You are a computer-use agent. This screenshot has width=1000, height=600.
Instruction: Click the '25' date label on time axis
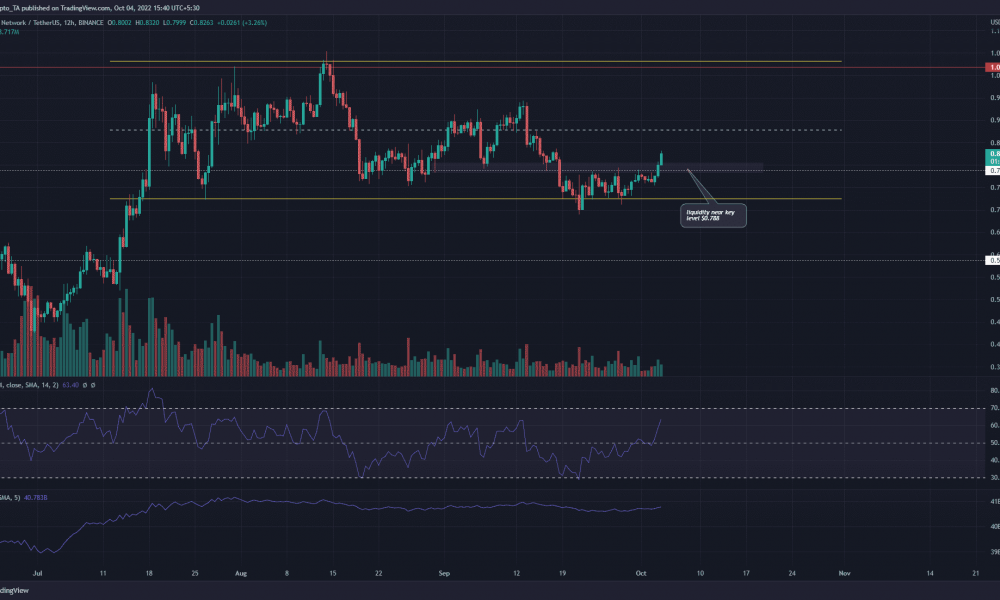coord(195,573)
